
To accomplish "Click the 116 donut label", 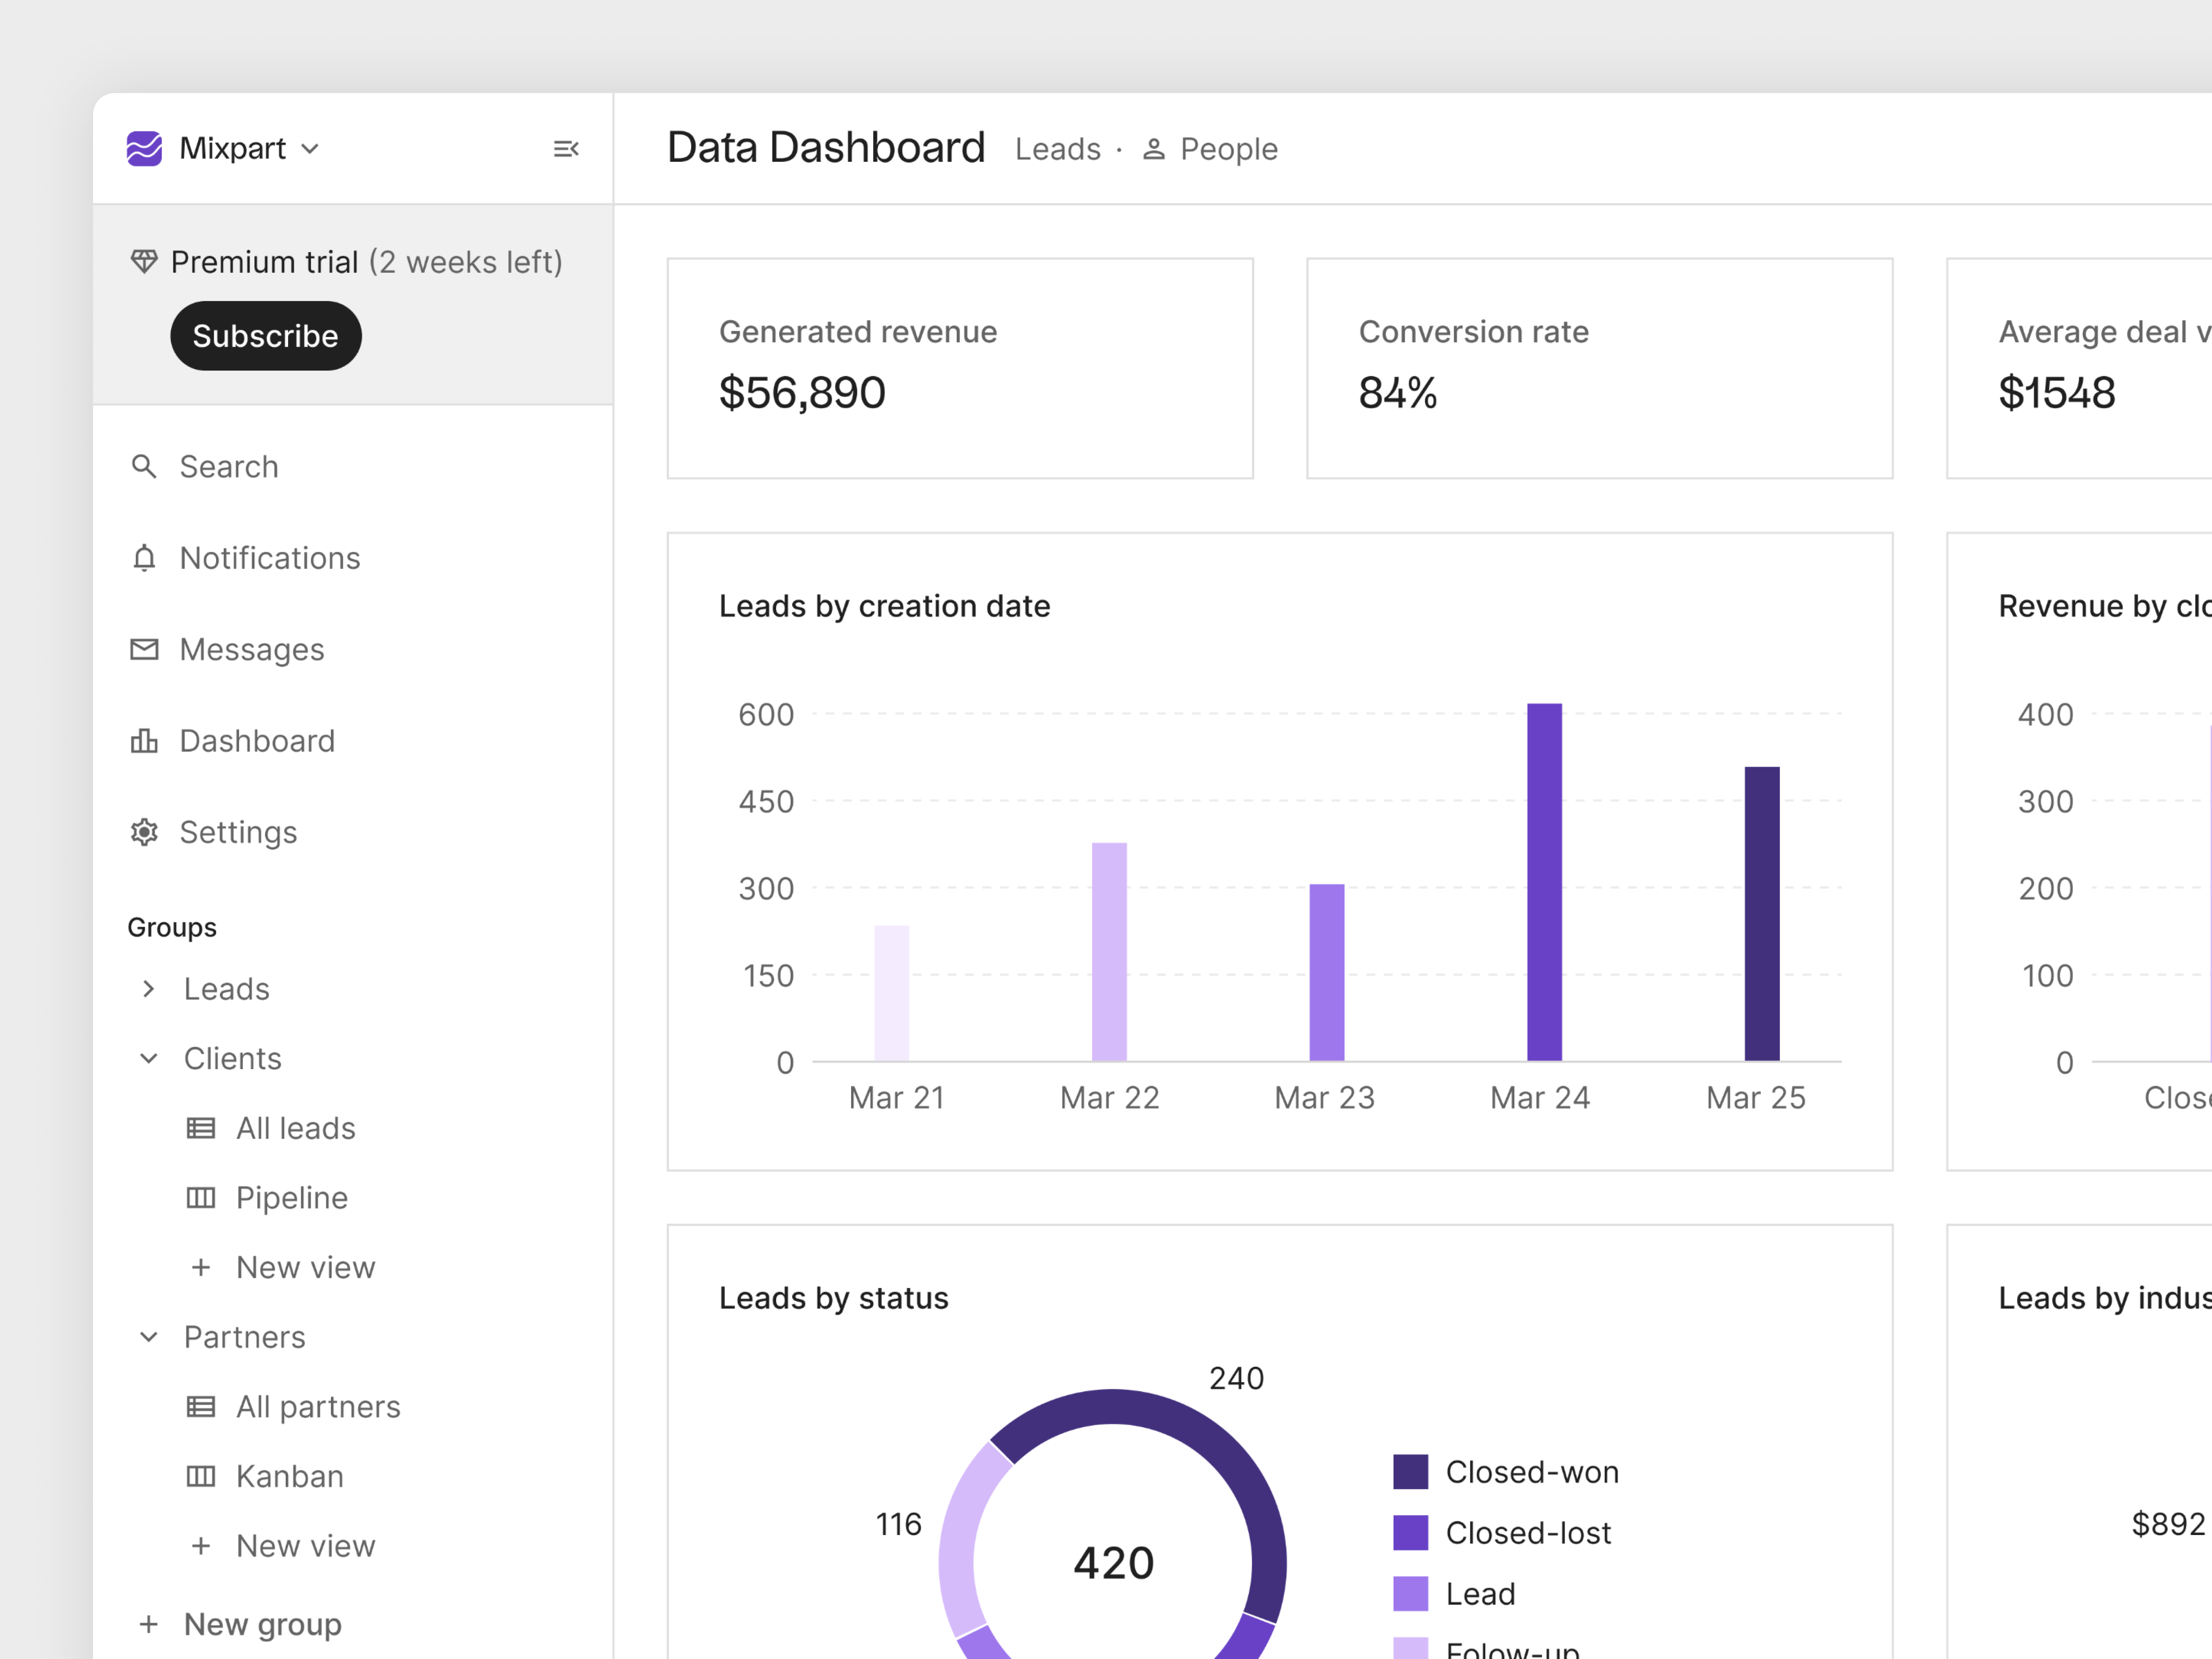I will pos(898,1525).
